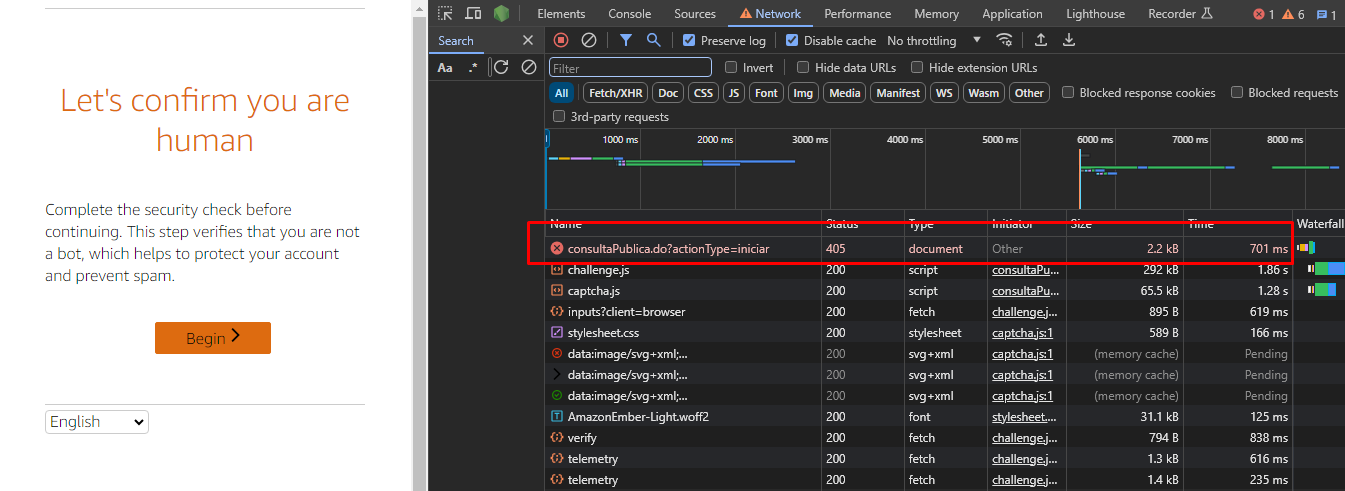The width and height of the screenshot is (1345, 491).
Task: Enable the Hide data URLs checkbox
Action: [803, 68]
